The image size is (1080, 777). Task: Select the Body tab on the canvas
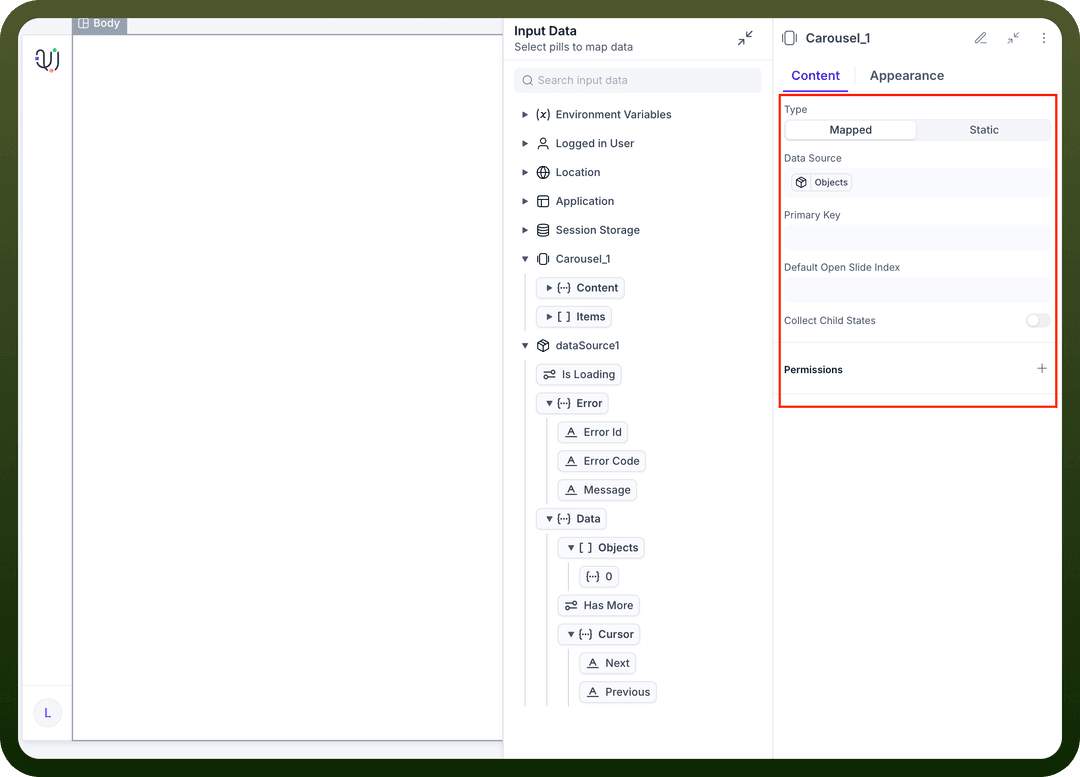[x=99, y=23]
